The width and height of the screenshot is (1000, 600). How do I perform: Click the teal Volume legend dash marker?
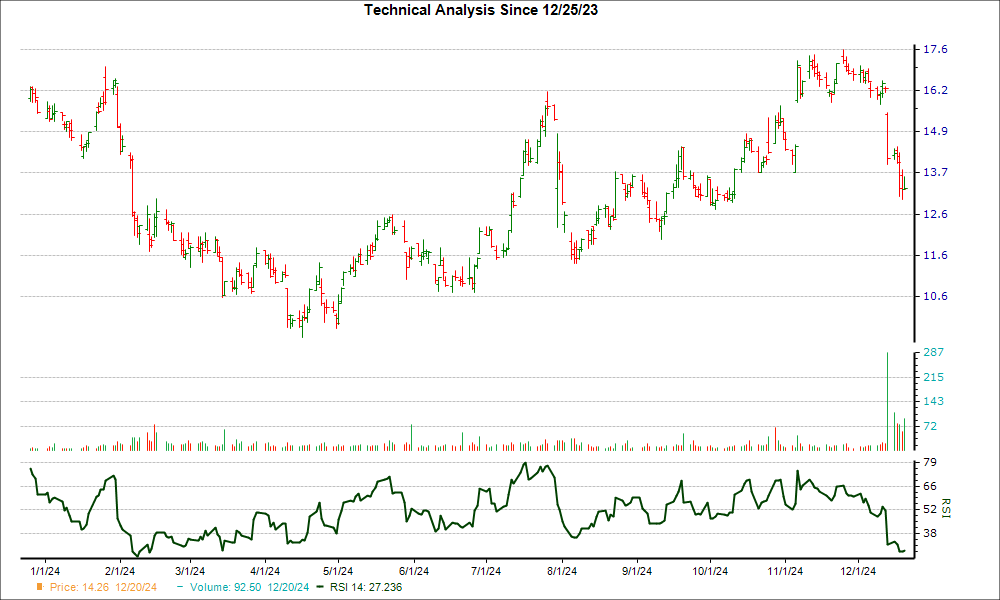(179, 587)
